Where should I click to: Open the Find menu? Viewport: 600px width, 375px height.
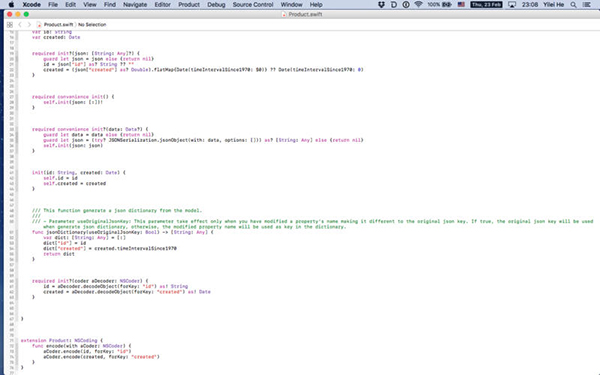point(110,5)
